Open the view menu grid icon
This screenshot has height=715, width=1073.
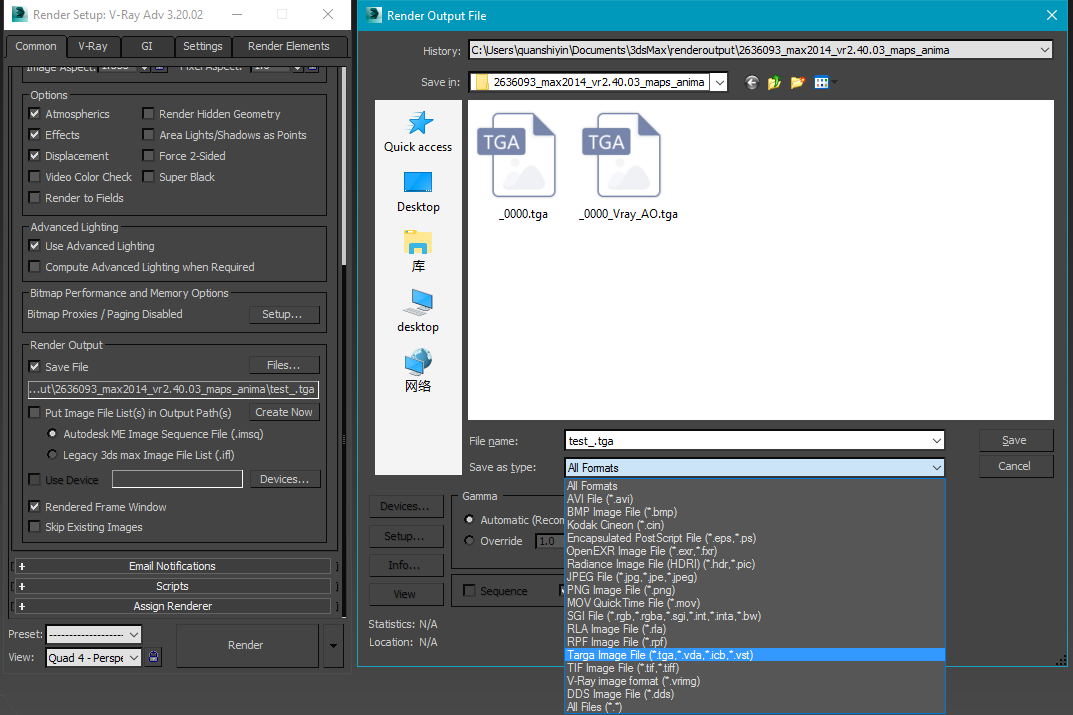click(822, 83)
